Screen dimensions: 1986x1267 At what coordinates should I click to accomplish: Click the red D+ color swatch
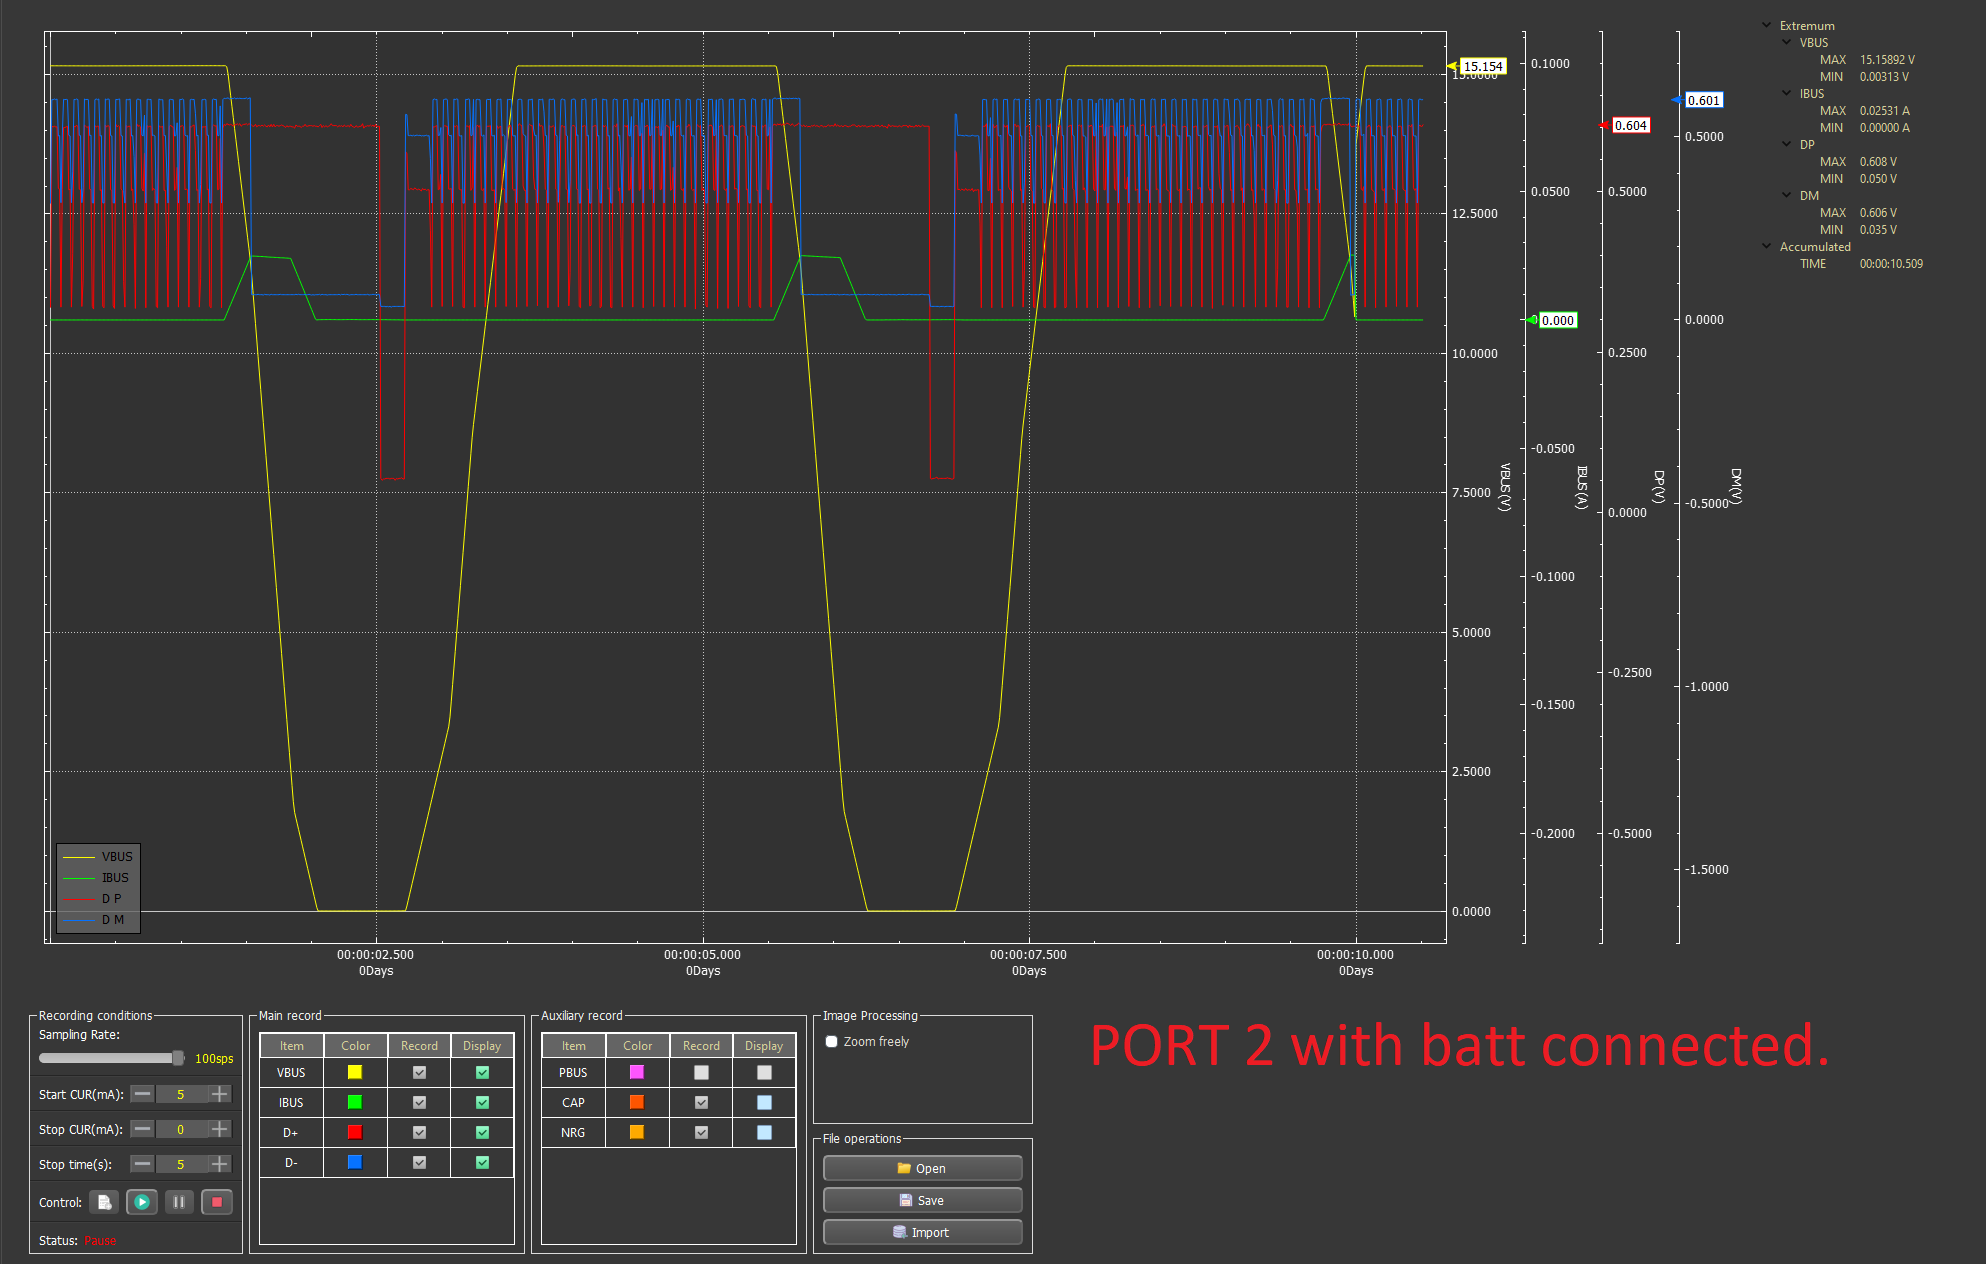[x=355, y=1132]
